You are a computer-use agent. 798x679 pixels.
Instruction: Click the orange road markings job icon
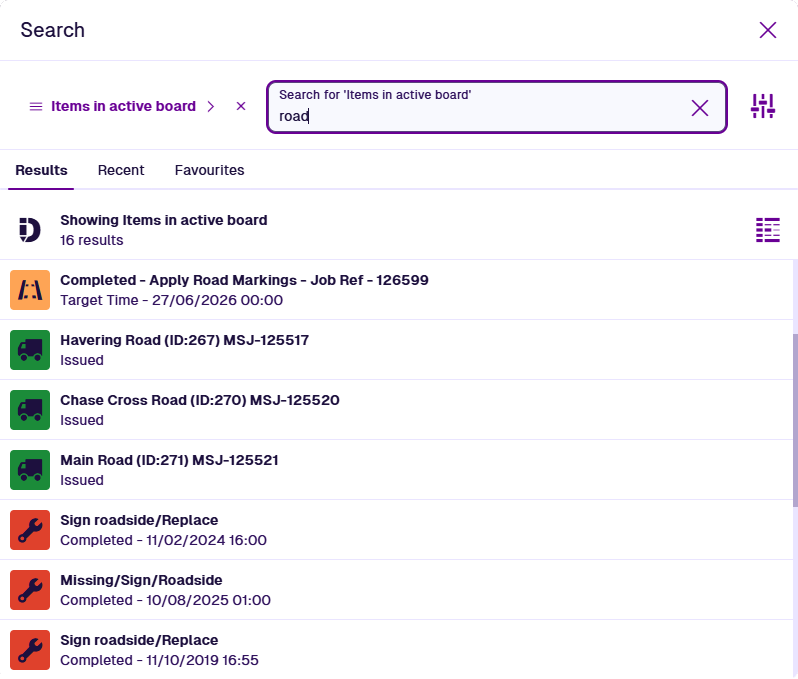point(30,290)
